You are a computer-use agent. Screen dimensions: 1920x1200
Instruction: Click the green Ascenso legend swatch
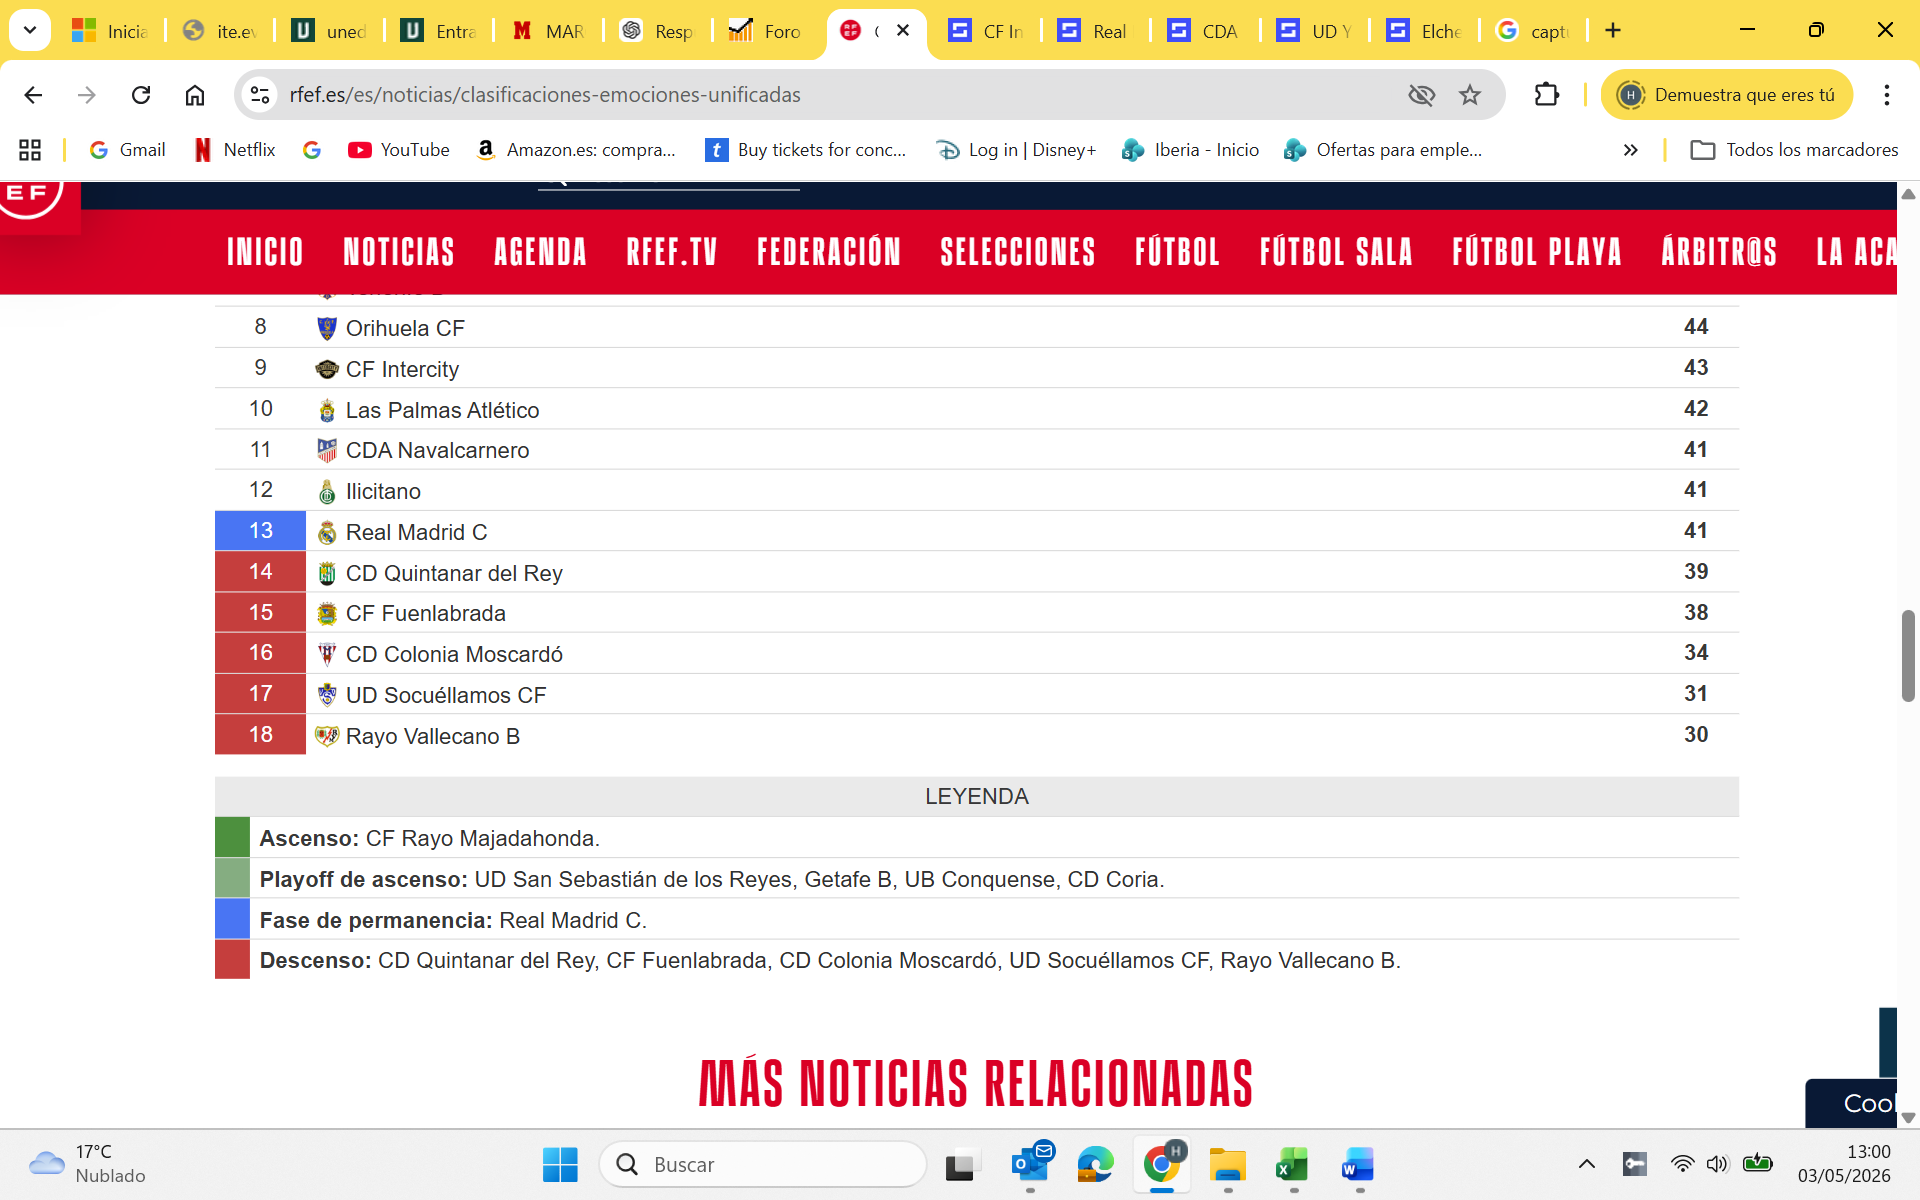(x=232, y=837)
